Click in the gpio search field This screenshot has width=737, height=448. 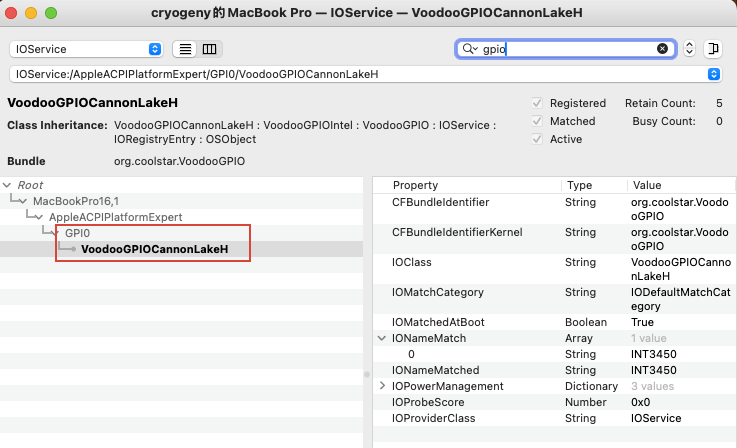[x=566, y=49]
